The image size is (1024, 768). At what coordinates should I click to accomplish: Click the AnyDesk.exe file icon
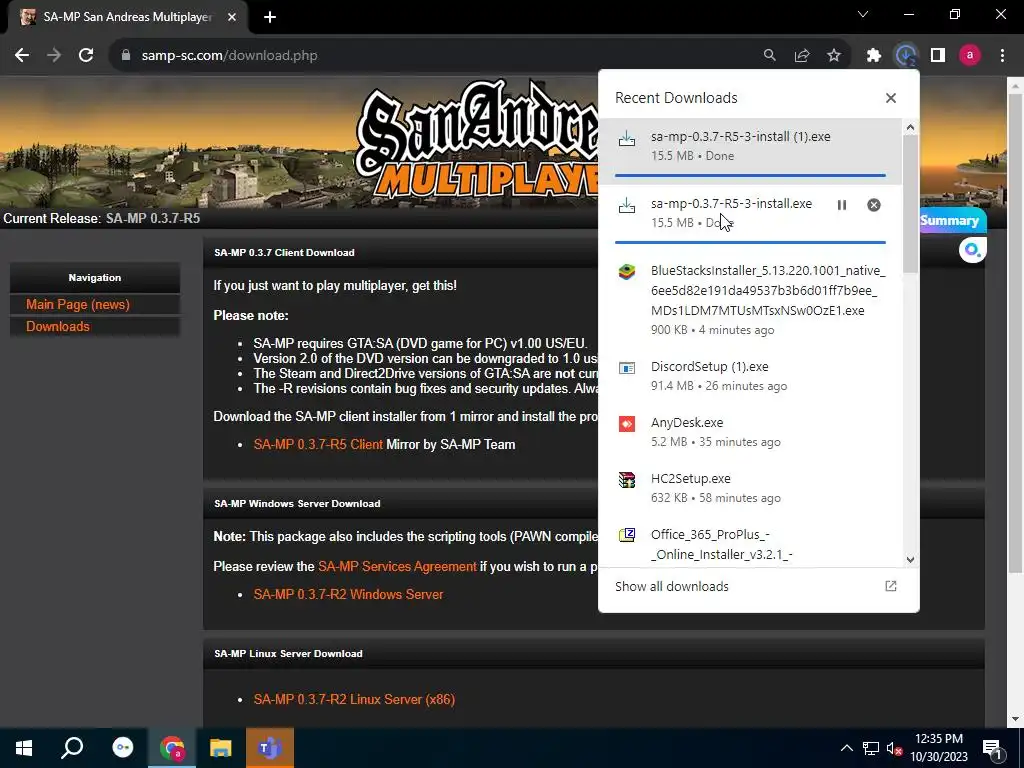pos(627,424)
